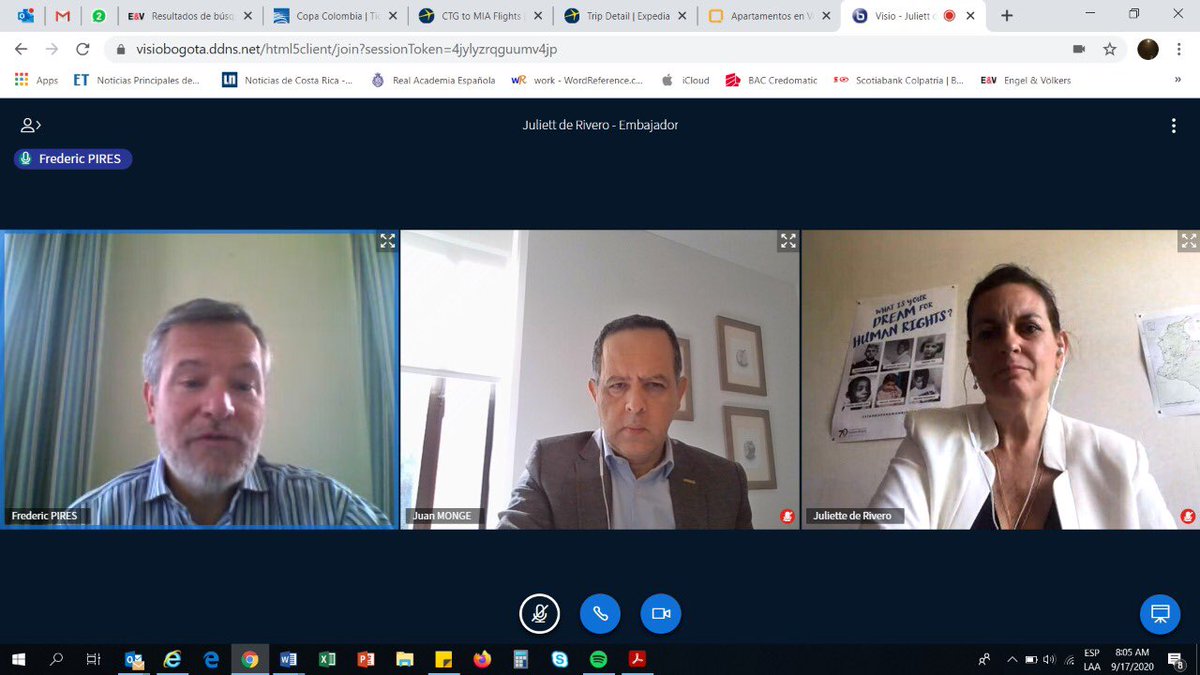This screenshot has height=675, width=1200.
Task: Open Real Academia Española bookmark
Action: pyautogui.click(x=432, y=80)
